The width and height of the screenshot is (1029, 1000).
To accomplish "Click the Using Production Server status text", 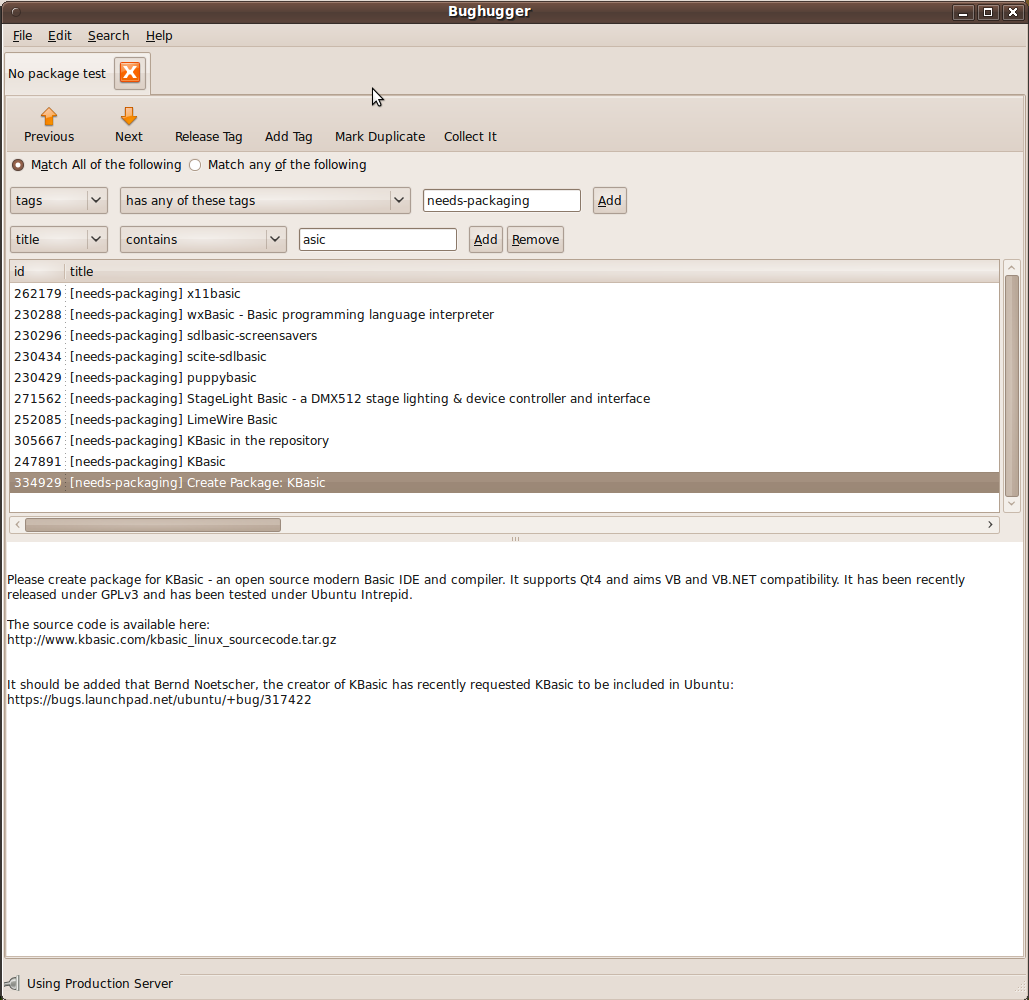I will (x=100, y=983).
